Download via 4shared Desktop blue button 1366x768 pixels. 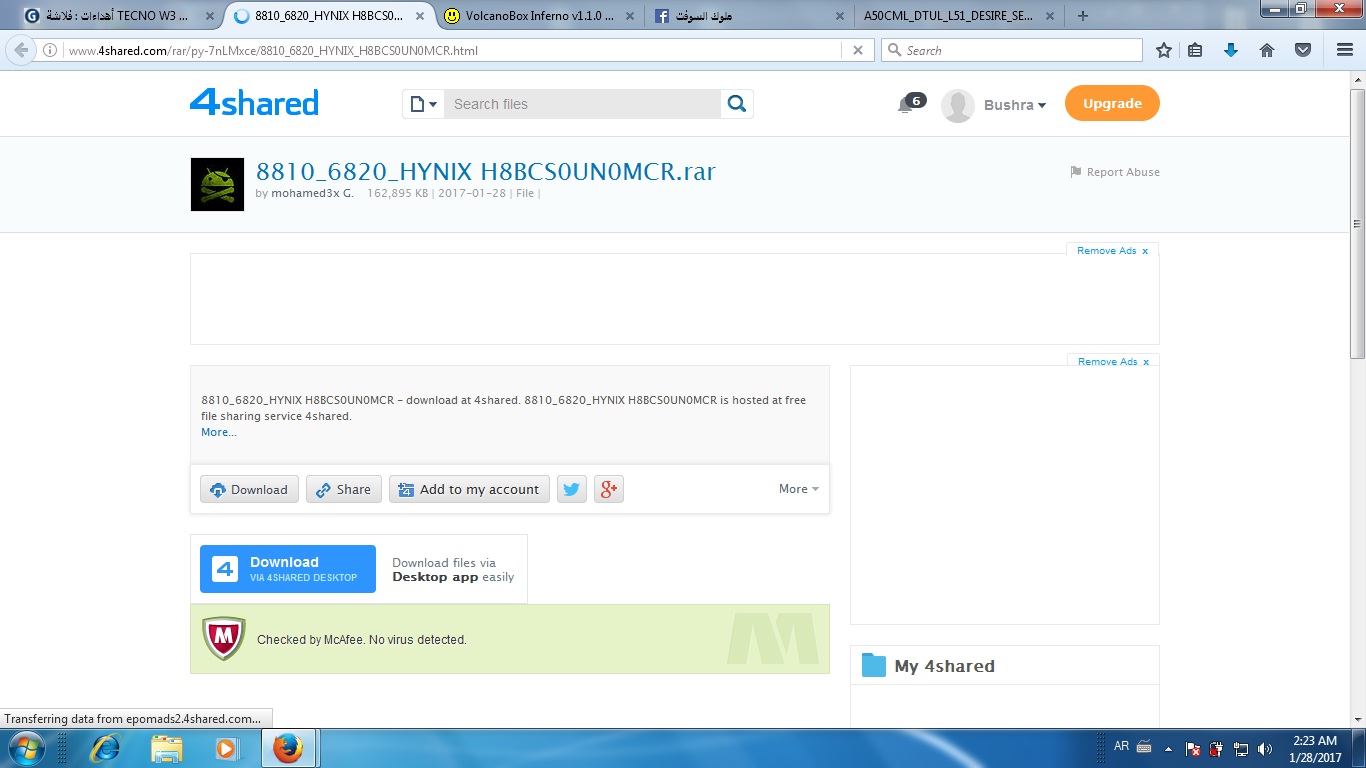[x=288, y=569]
